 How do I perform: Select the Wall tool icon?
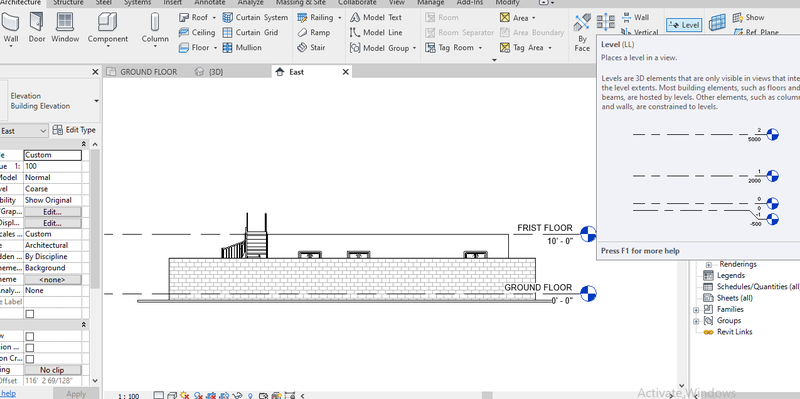(10, 23)
